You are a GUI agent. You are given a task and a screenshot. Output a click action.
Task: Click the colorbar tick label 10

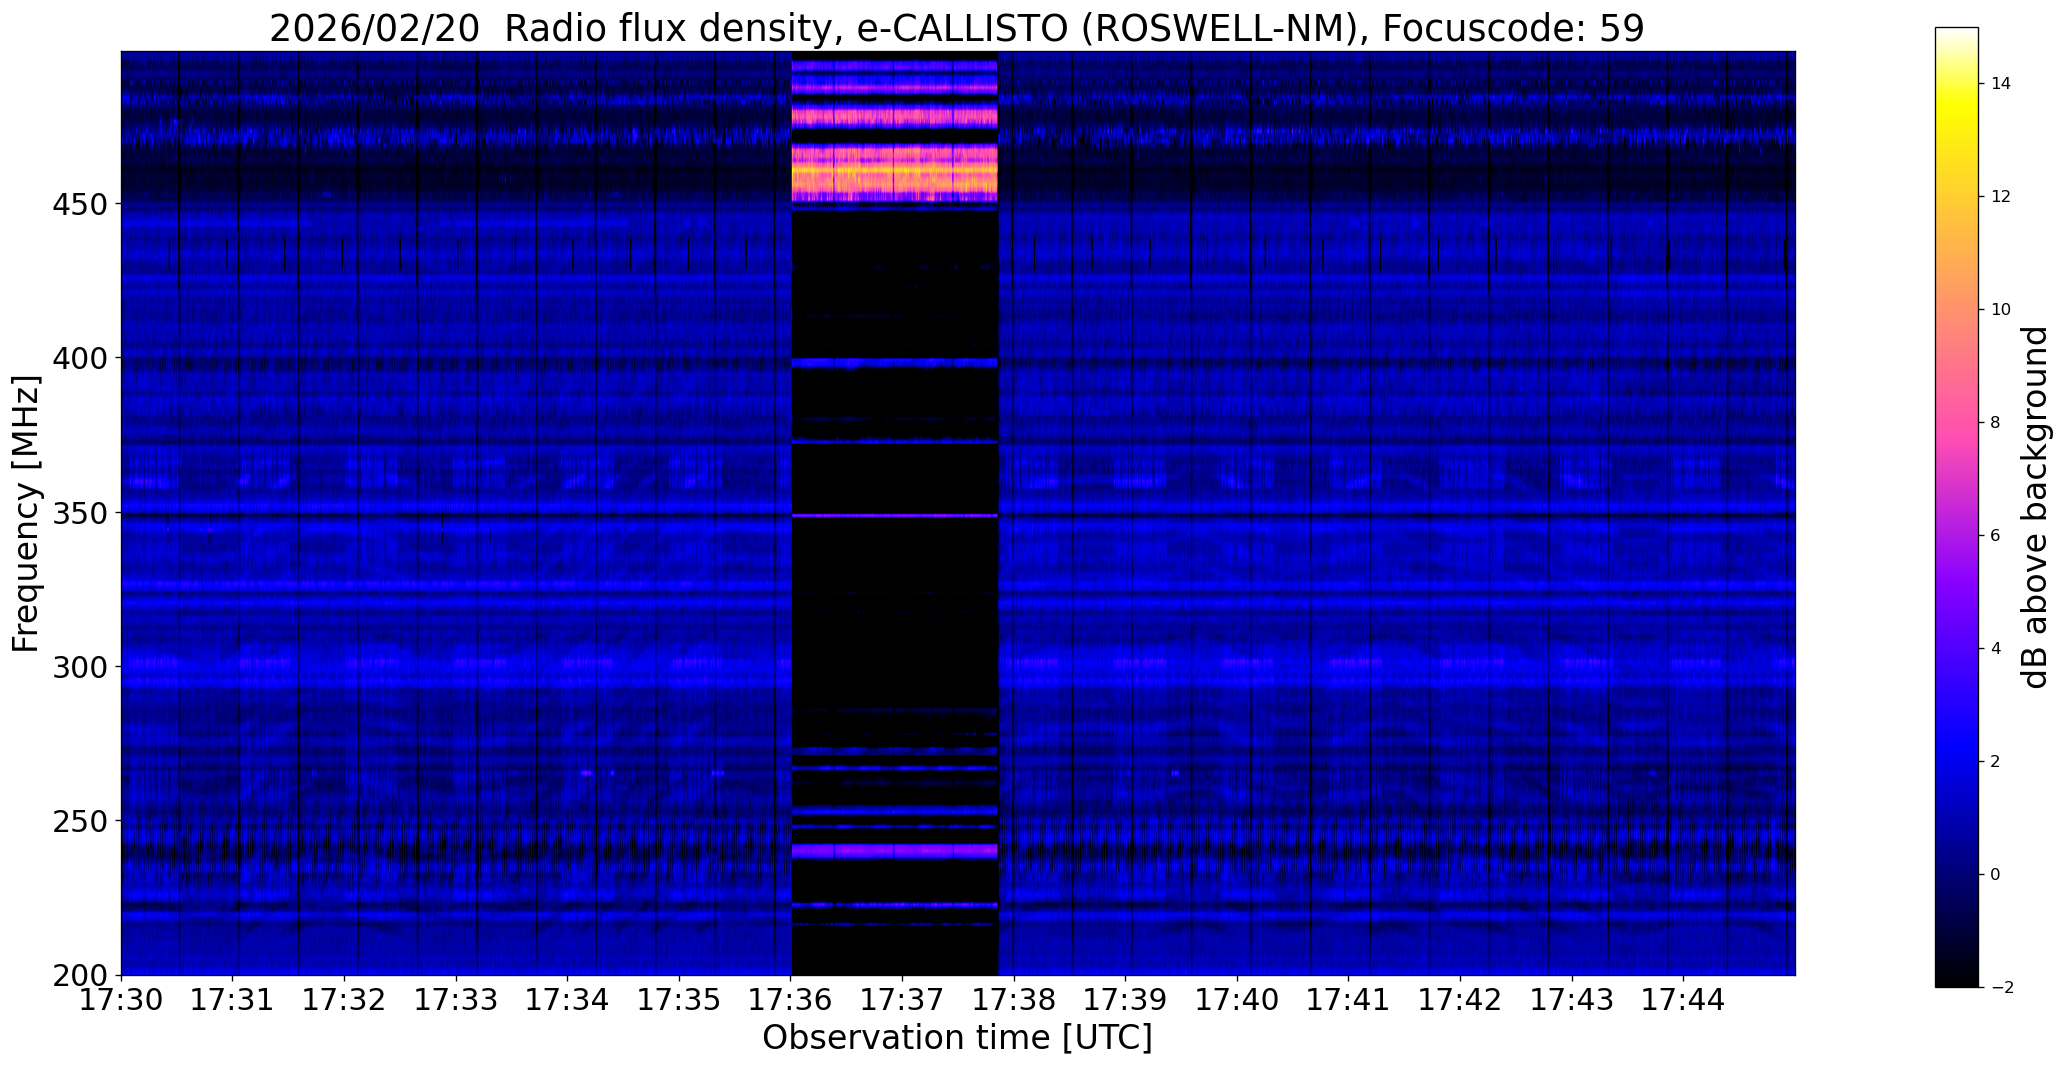2001,310
